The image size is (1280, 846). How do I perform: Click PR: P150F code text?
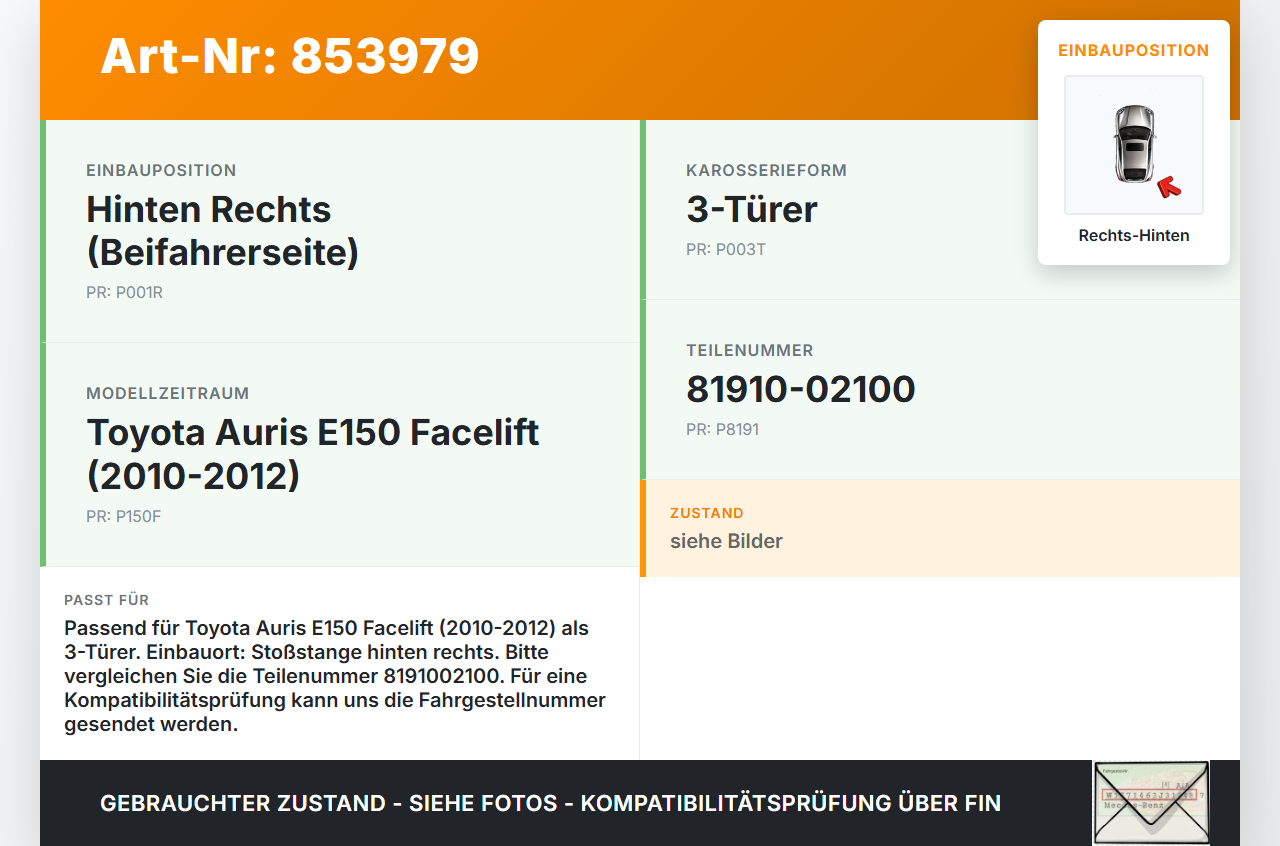[123, 517]
